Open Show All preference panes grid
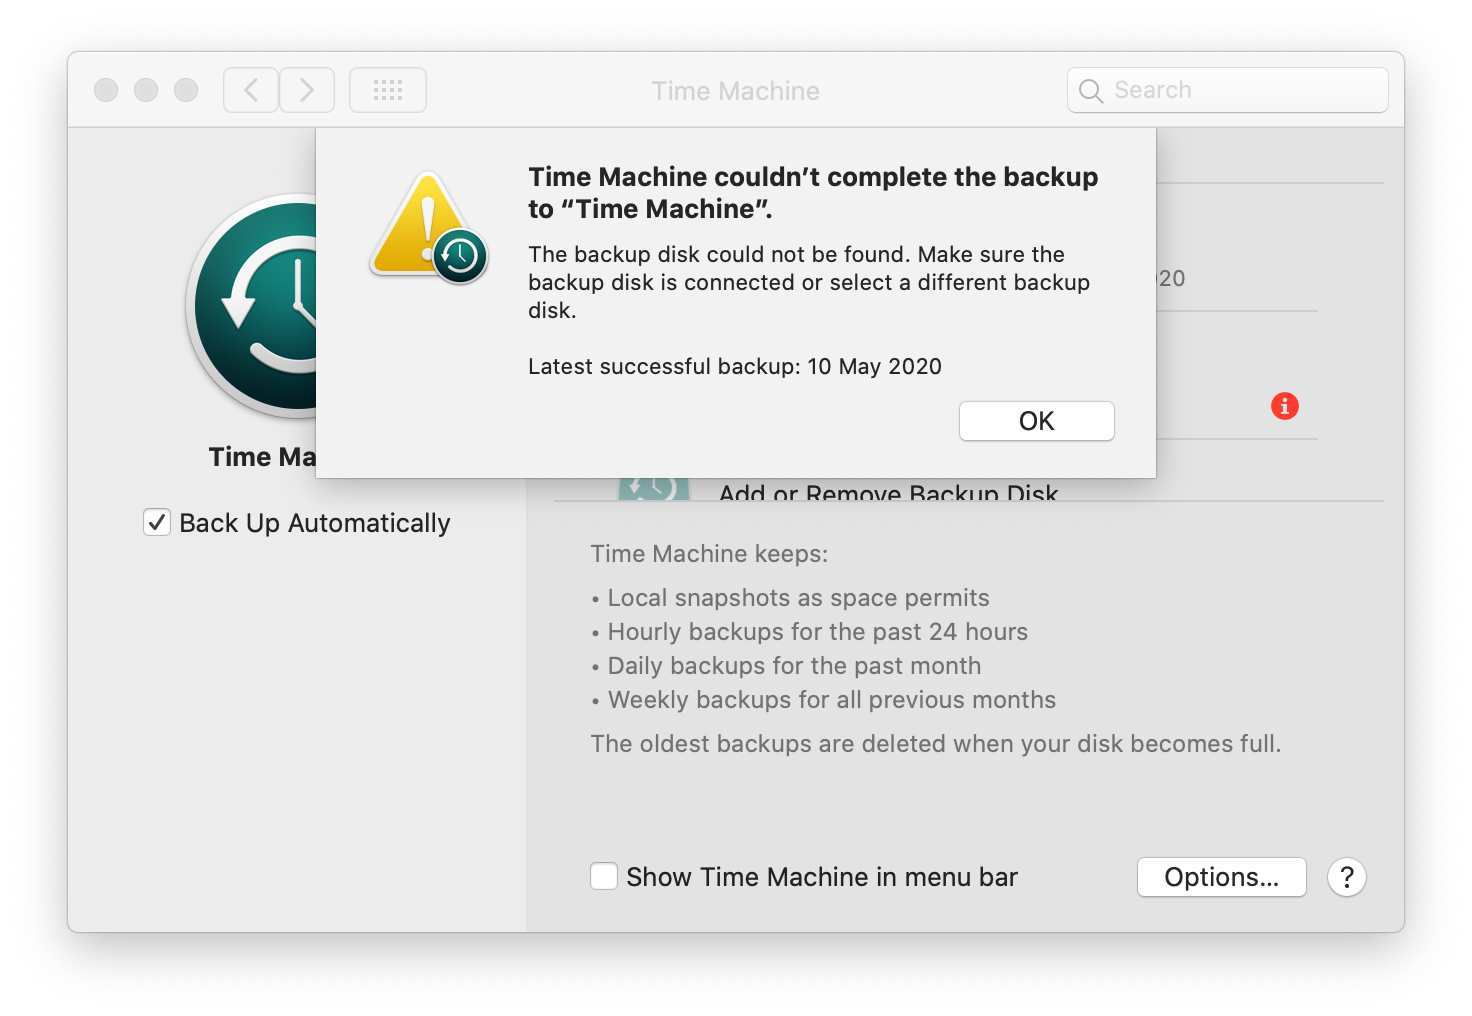The height and width of the screenshot is (1016, 1472). [x=387, y=89]
